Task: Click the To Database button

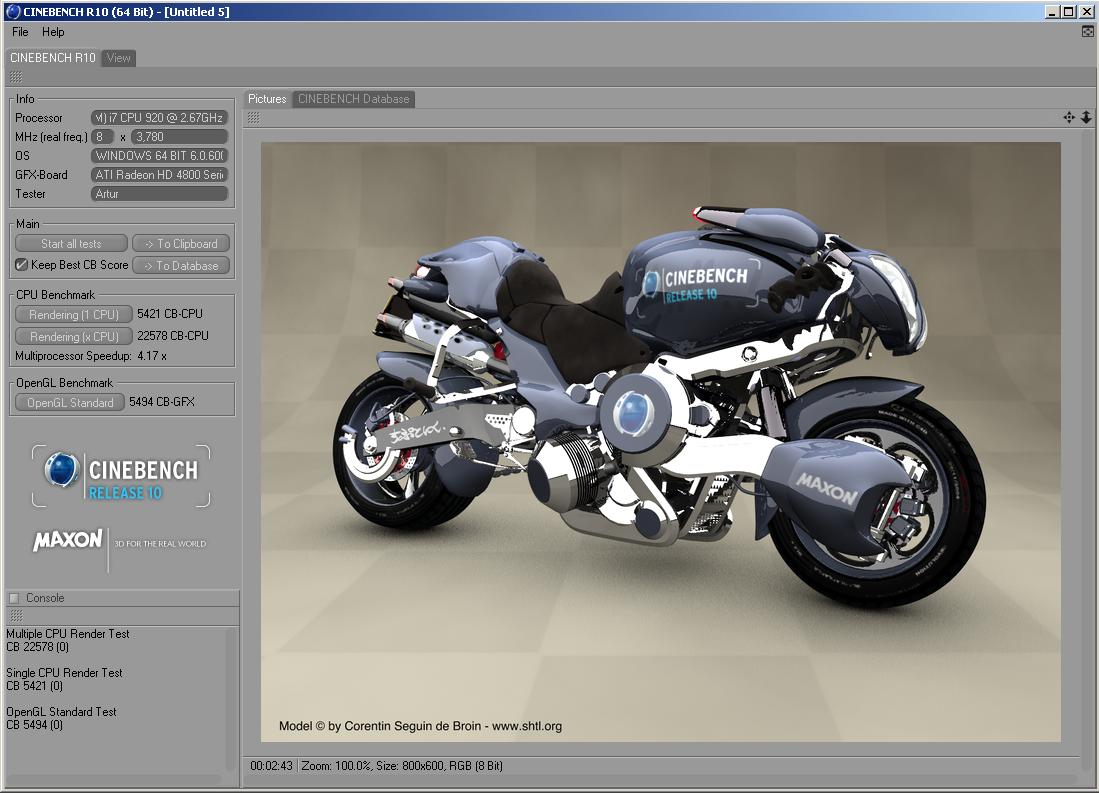Action: (181, 266)
